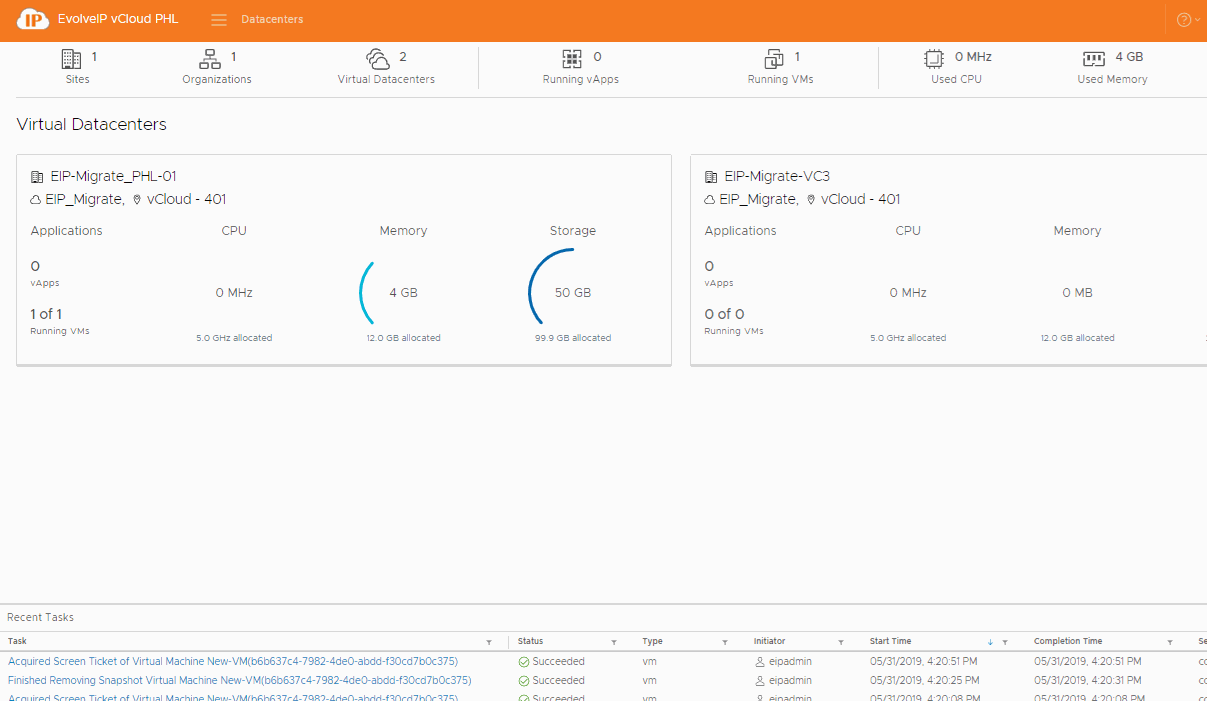This screenshot has height=701, width=1207.
Task: Click the Virtual Datacenters cloud icon
Action: 378,58
